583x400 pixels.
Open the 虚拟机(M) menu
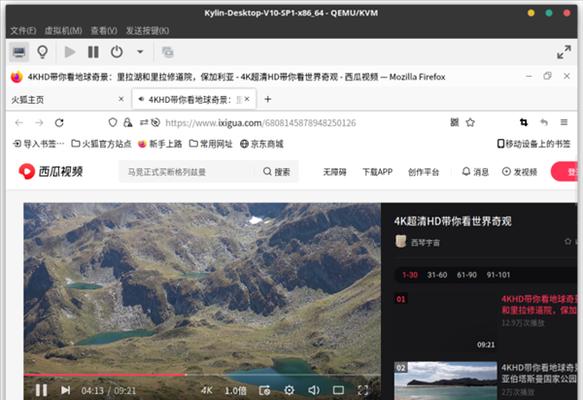click(63, 30)
